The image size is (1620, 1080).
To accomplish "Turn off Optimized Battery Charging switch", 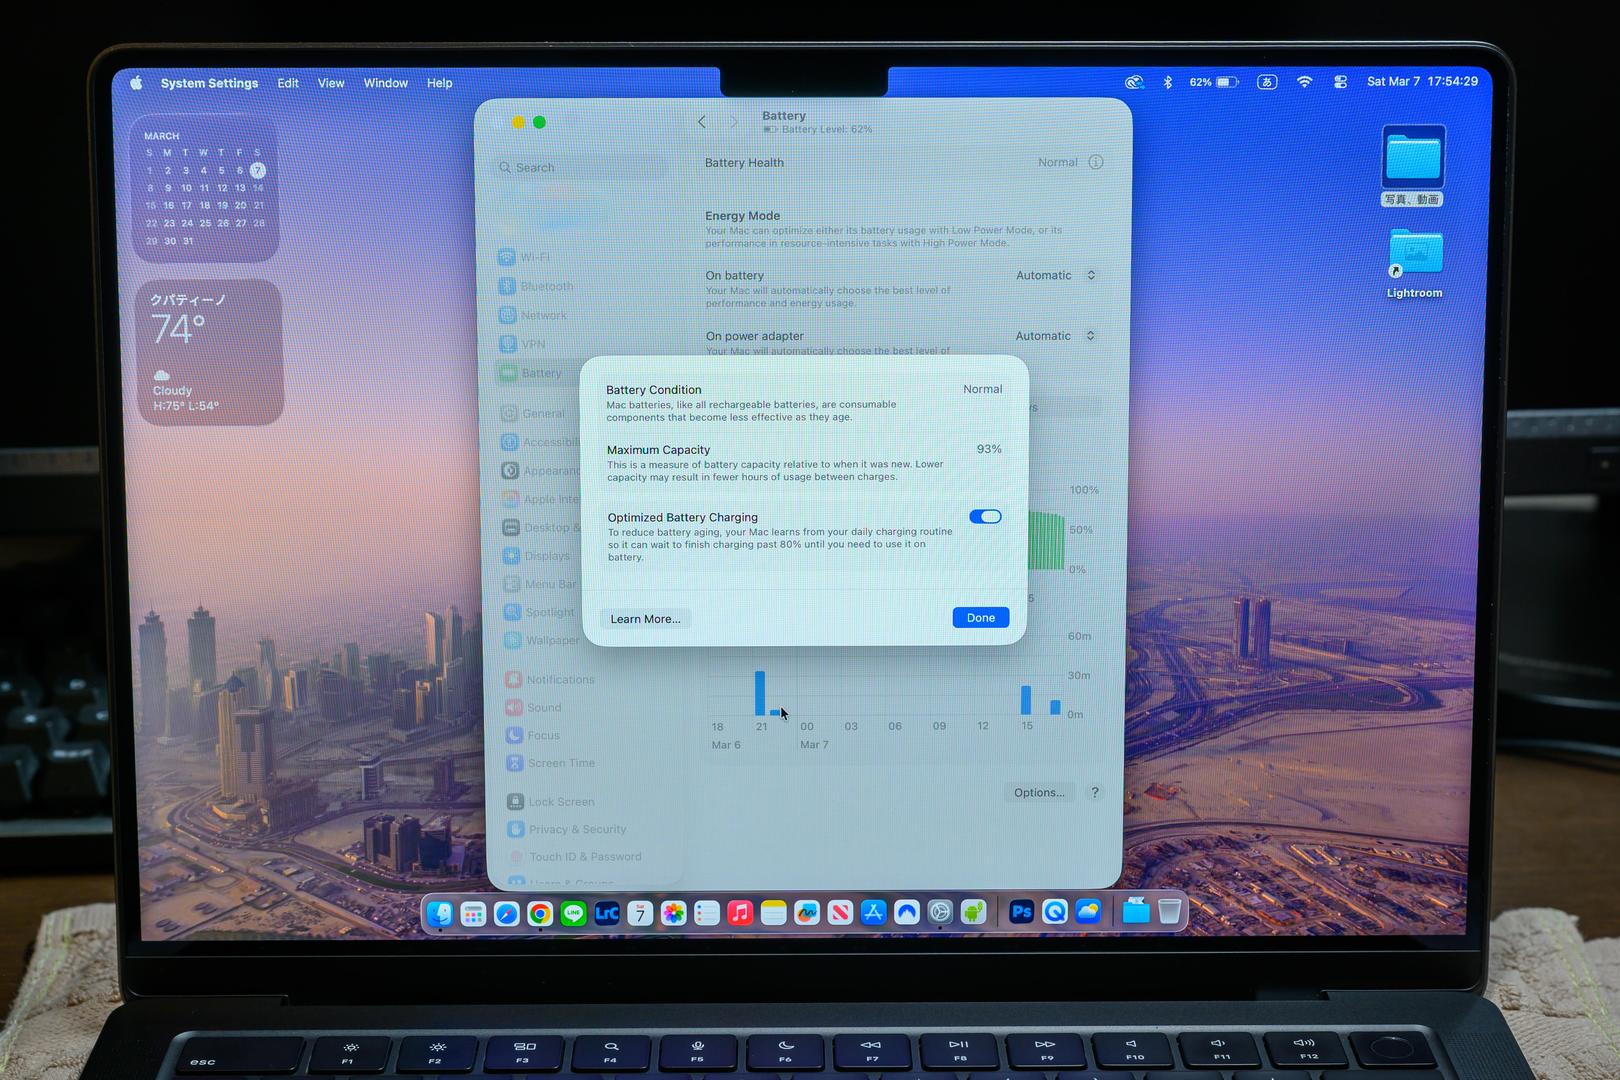I will tap(985, 517).
